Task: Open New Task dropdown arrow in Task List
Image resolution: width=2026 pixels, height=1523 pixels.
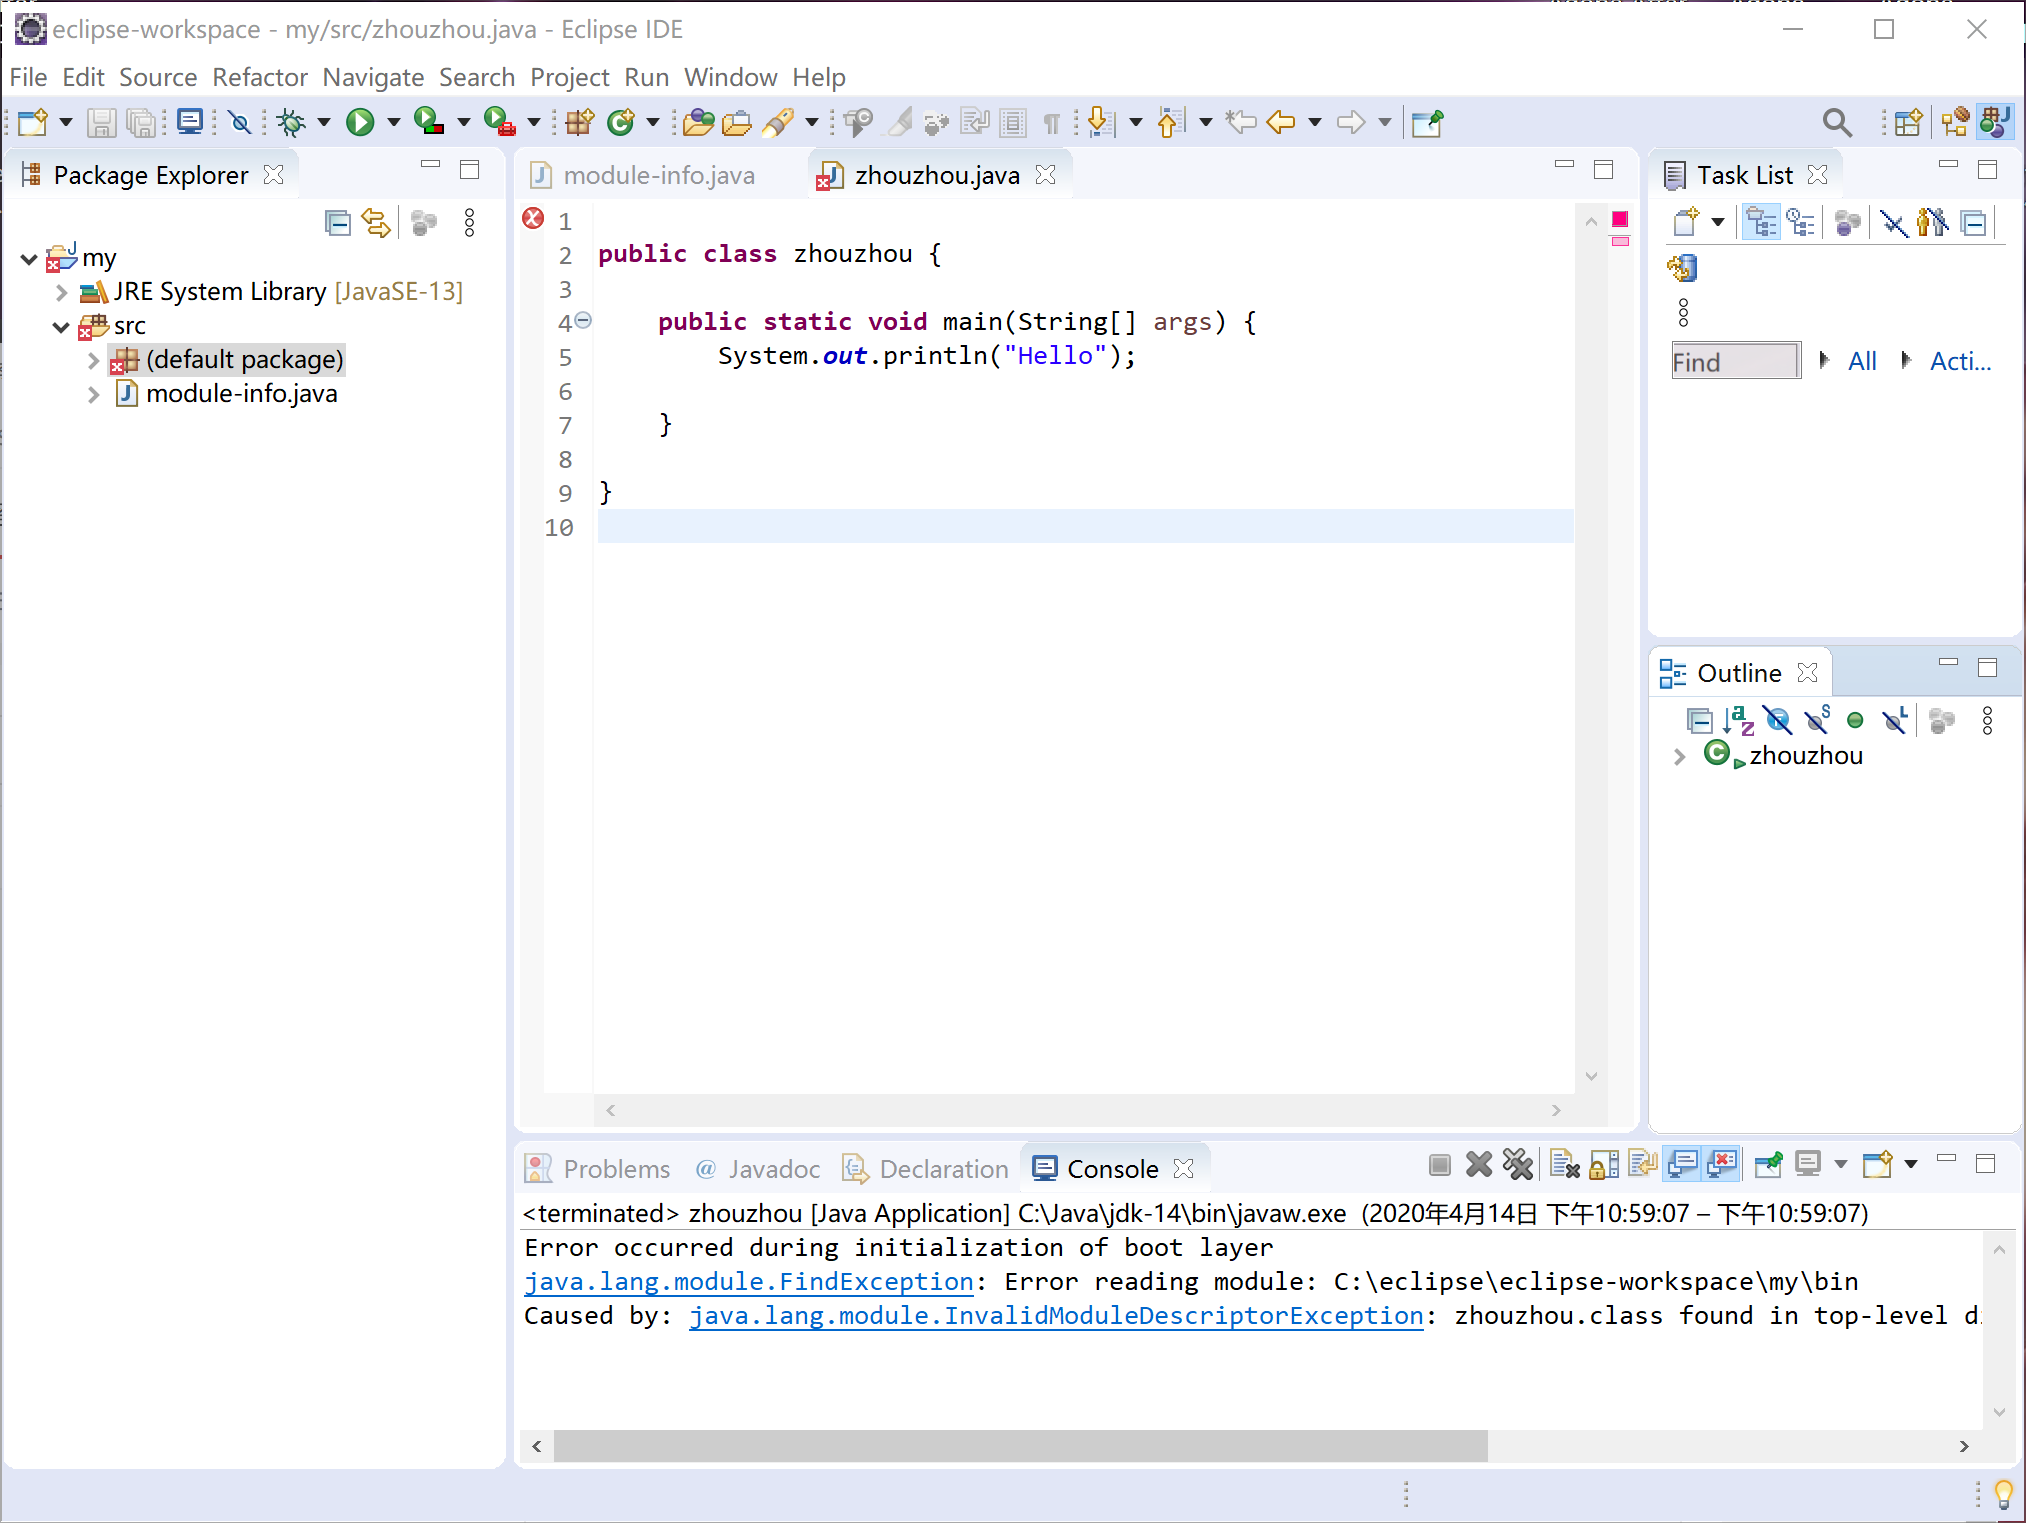Action: coord(1718,221)
